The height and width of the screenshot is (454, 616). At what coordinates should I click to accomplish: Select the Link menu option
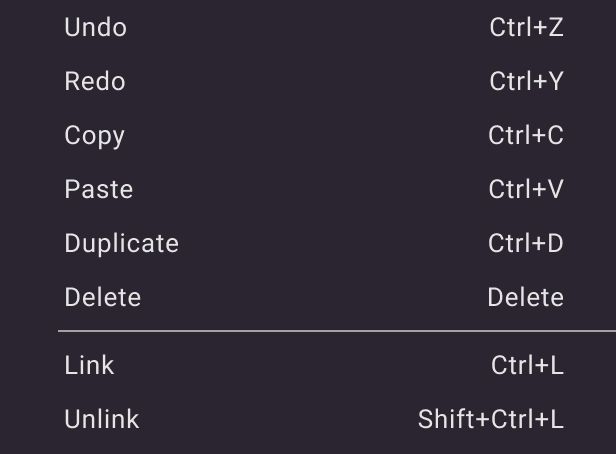(x=90, y=365)
